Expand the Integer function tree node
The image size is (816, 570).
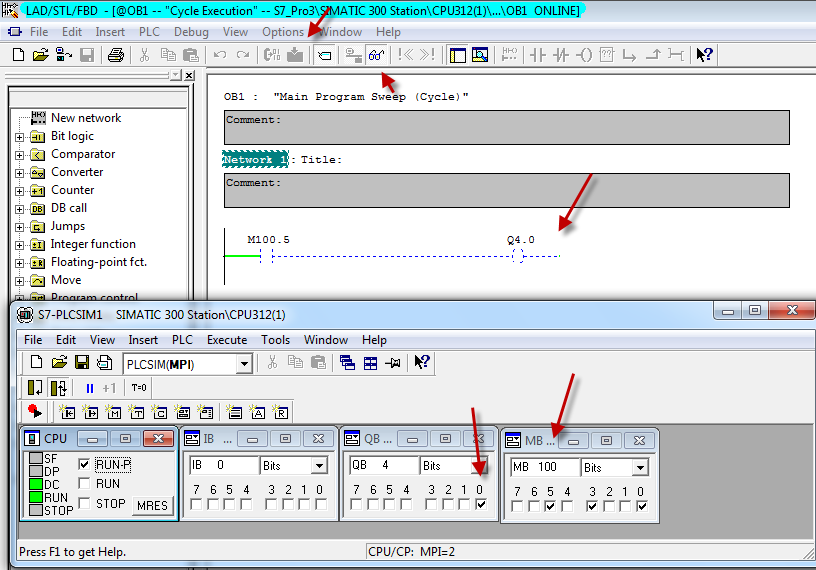coord(20,245)
